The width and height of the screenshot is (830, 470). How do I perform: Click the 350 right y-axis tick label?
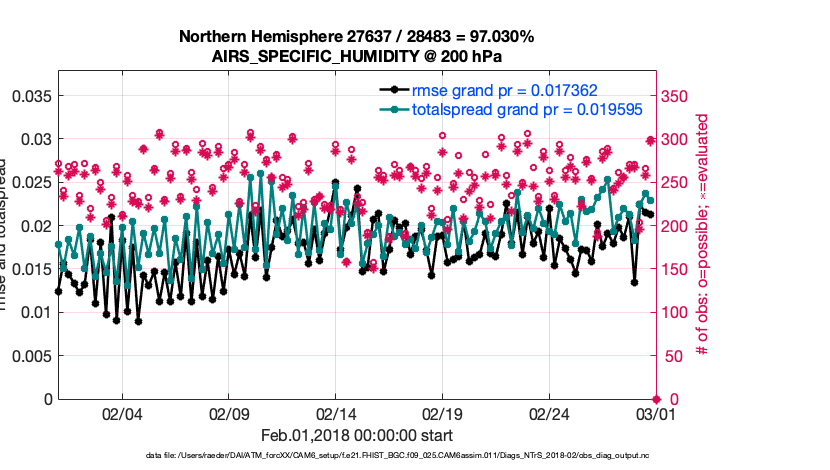click(x=675, y=96)
